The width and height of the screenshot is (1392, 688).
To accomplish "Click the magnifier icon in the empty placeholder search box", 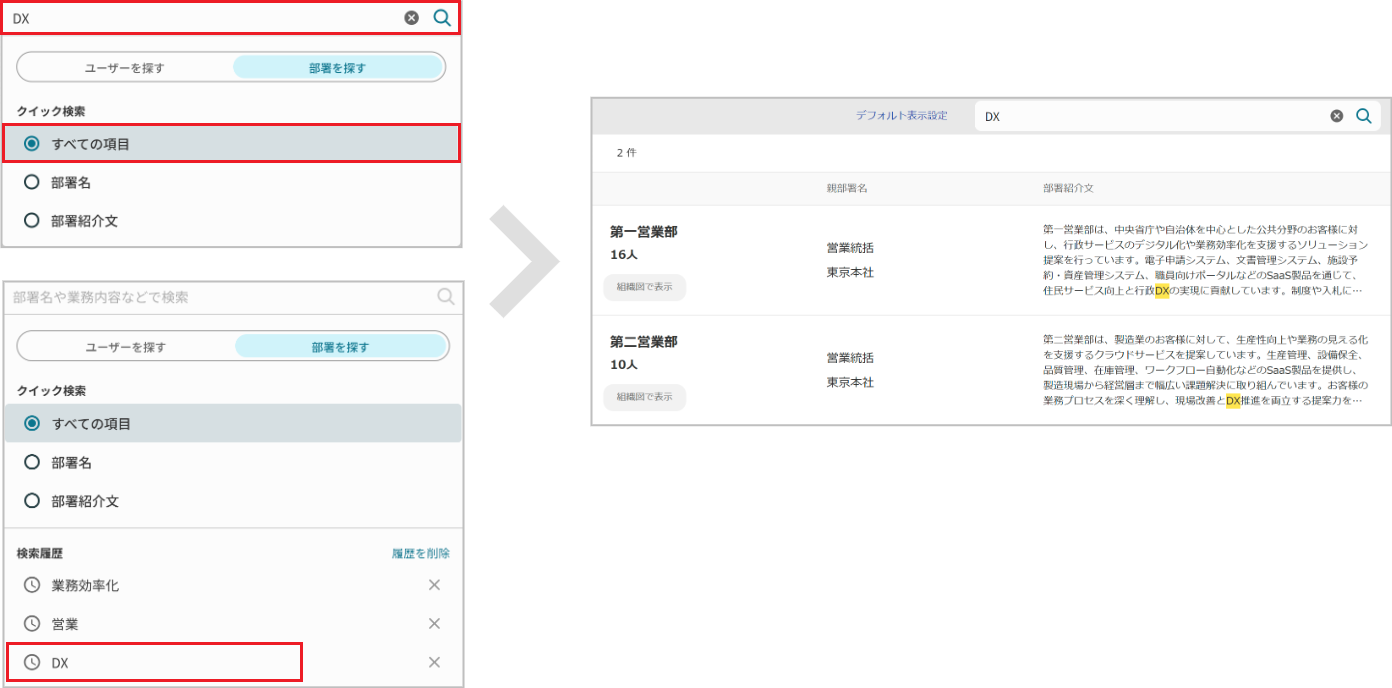I will click(446, 297).
